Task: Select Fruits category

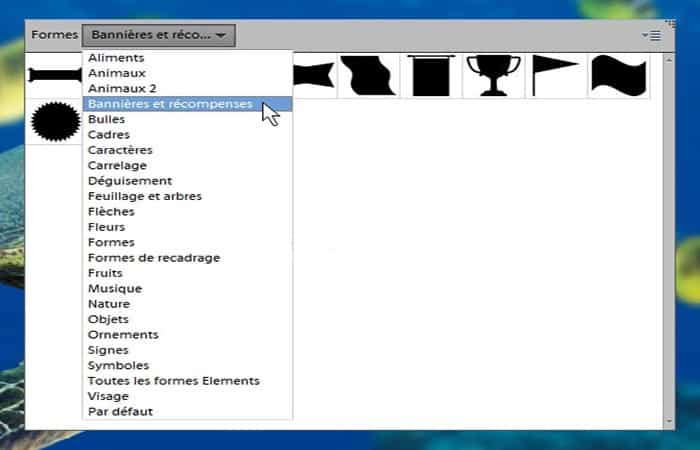Action: [188, 273]
